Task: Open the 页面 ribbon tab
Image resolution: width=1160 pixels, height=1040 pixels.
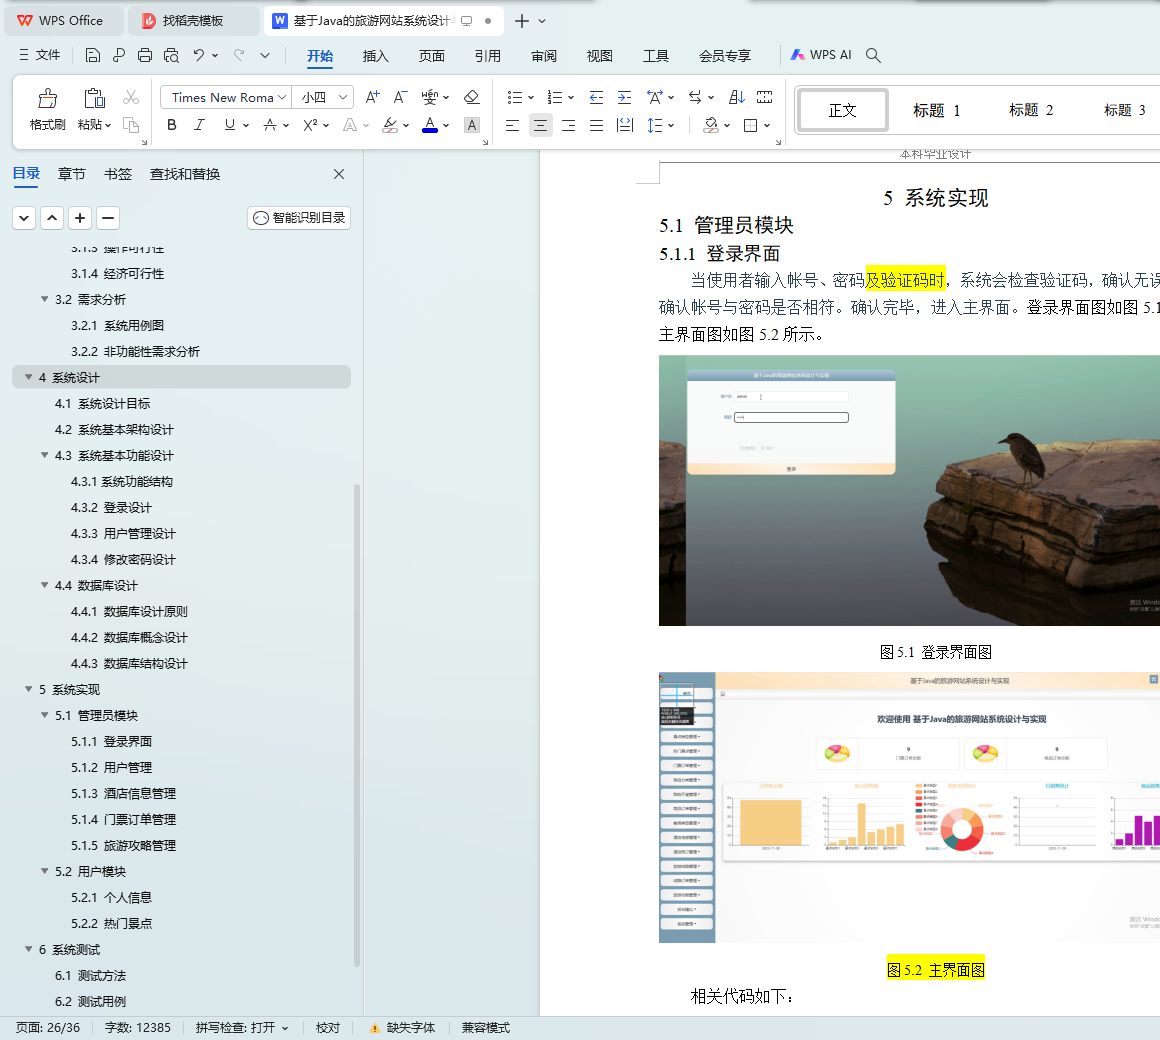Action: click(431, 55)
